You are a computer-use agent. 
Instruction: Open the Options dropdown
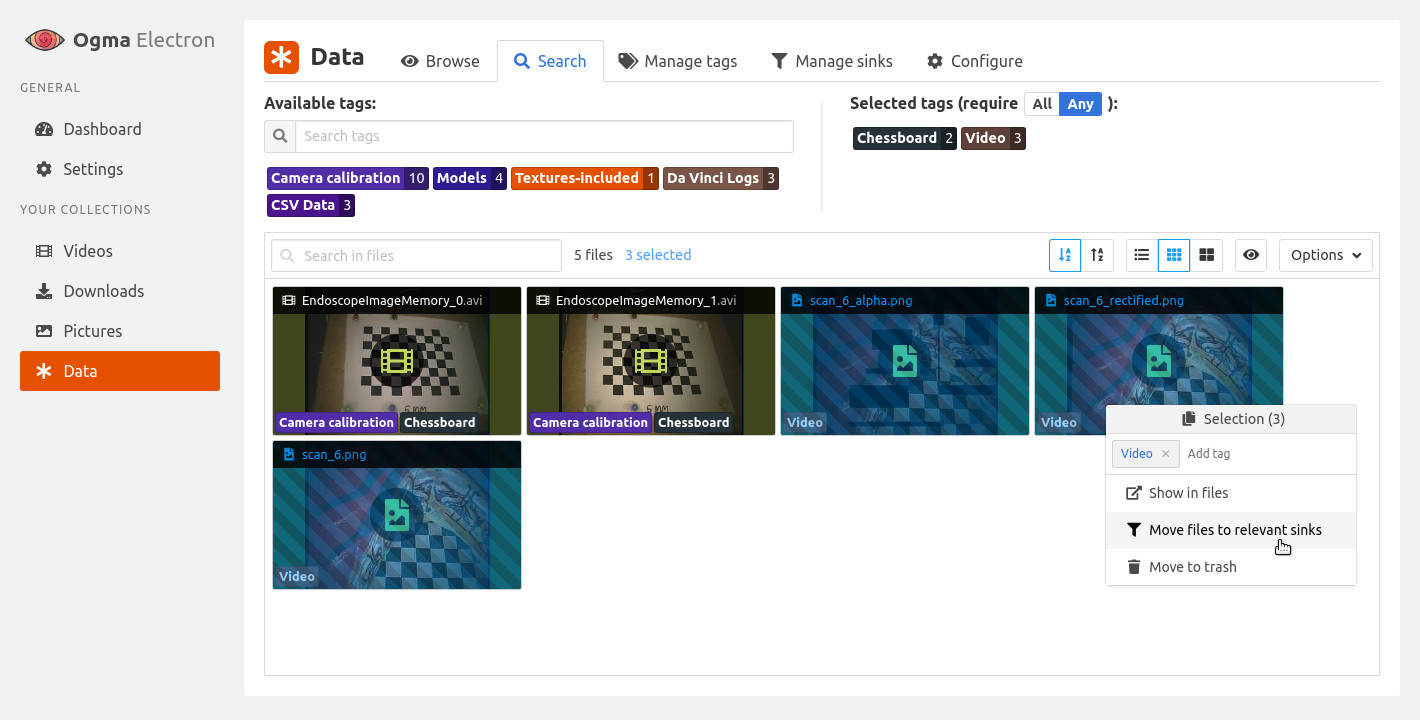tap(1326, 255)
